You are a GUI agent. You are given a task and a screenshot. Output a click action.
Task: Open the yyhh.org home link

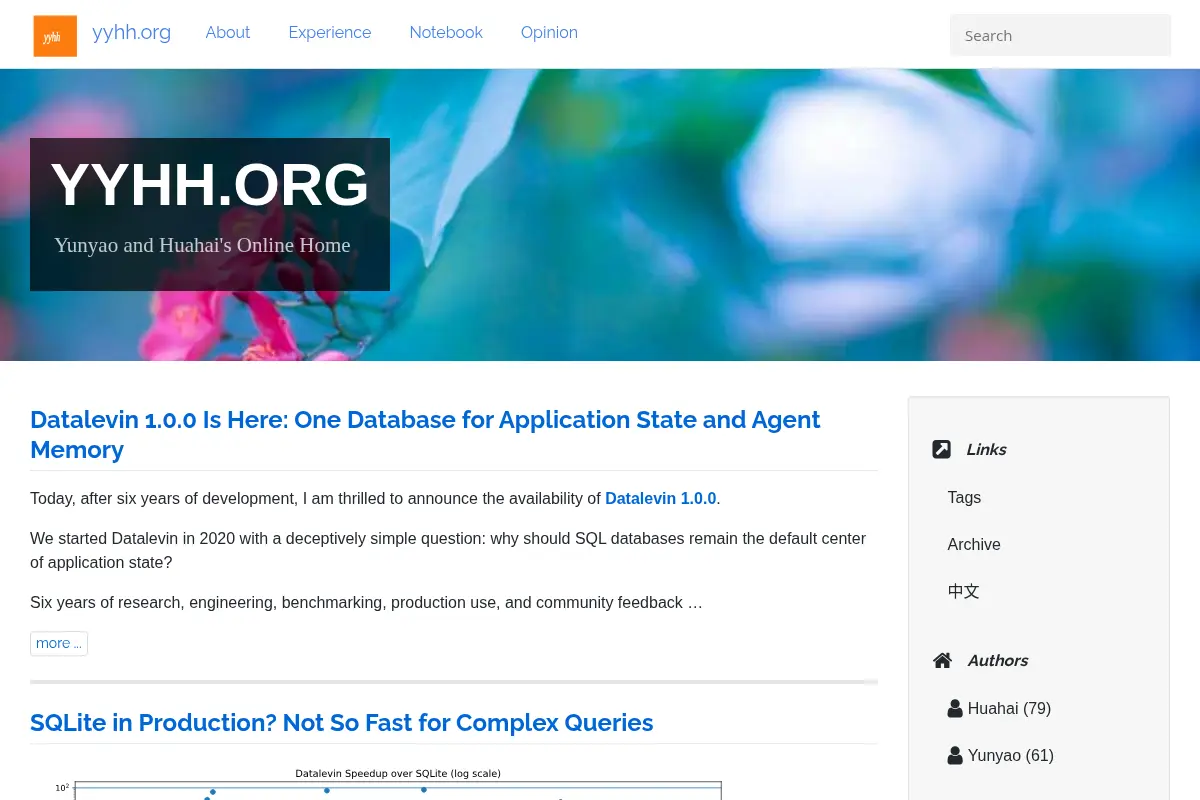click(x=131, y=32)
